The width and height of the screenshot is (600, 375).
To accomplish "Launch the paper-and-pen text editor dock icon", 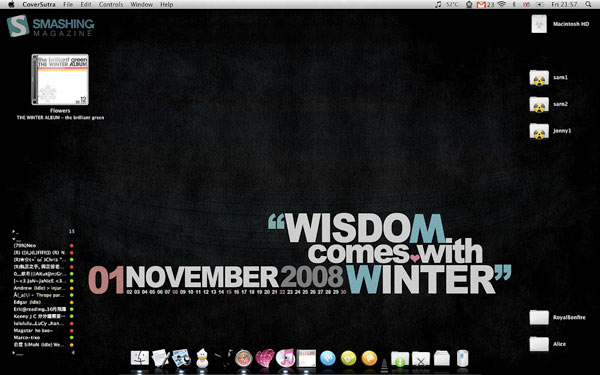I will [x=160, y=359].
